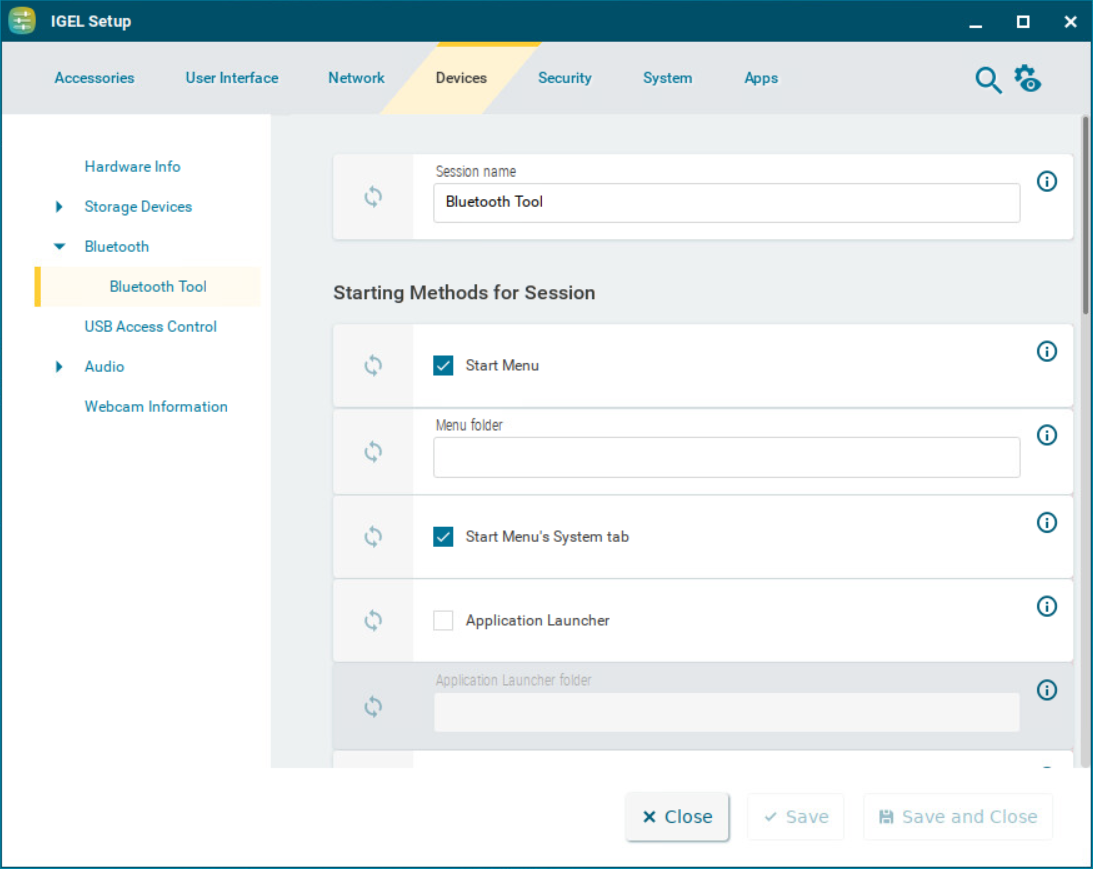Disable Start Menu's System tab checkbox

[x=443, y=537]
